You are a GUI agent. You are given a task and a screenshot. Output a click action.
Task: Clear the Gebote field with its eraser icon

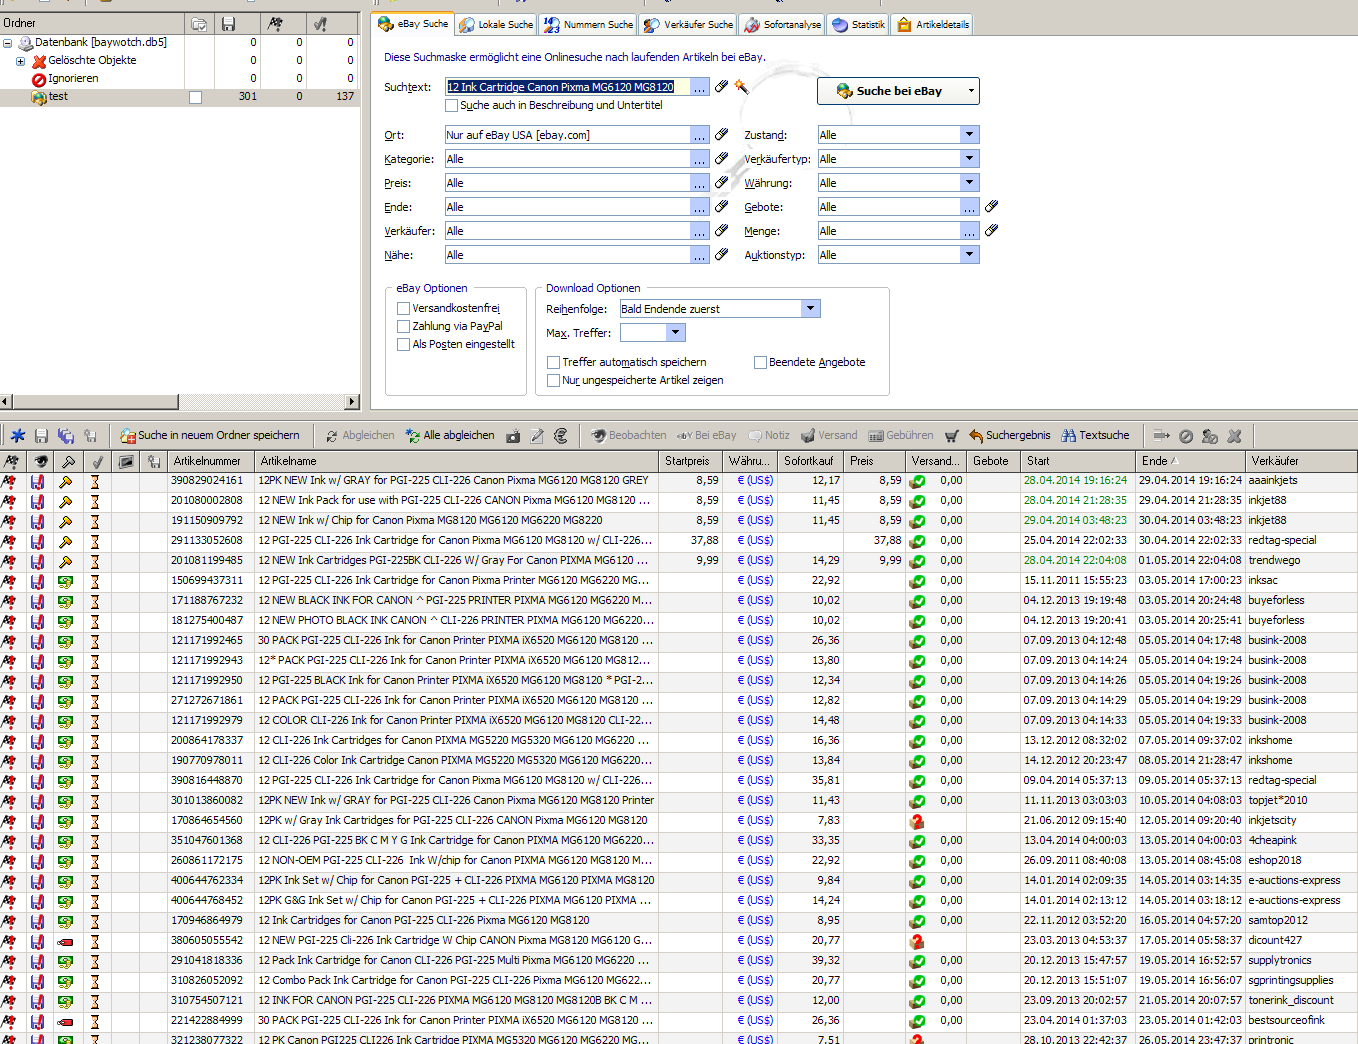coord(991,207)
